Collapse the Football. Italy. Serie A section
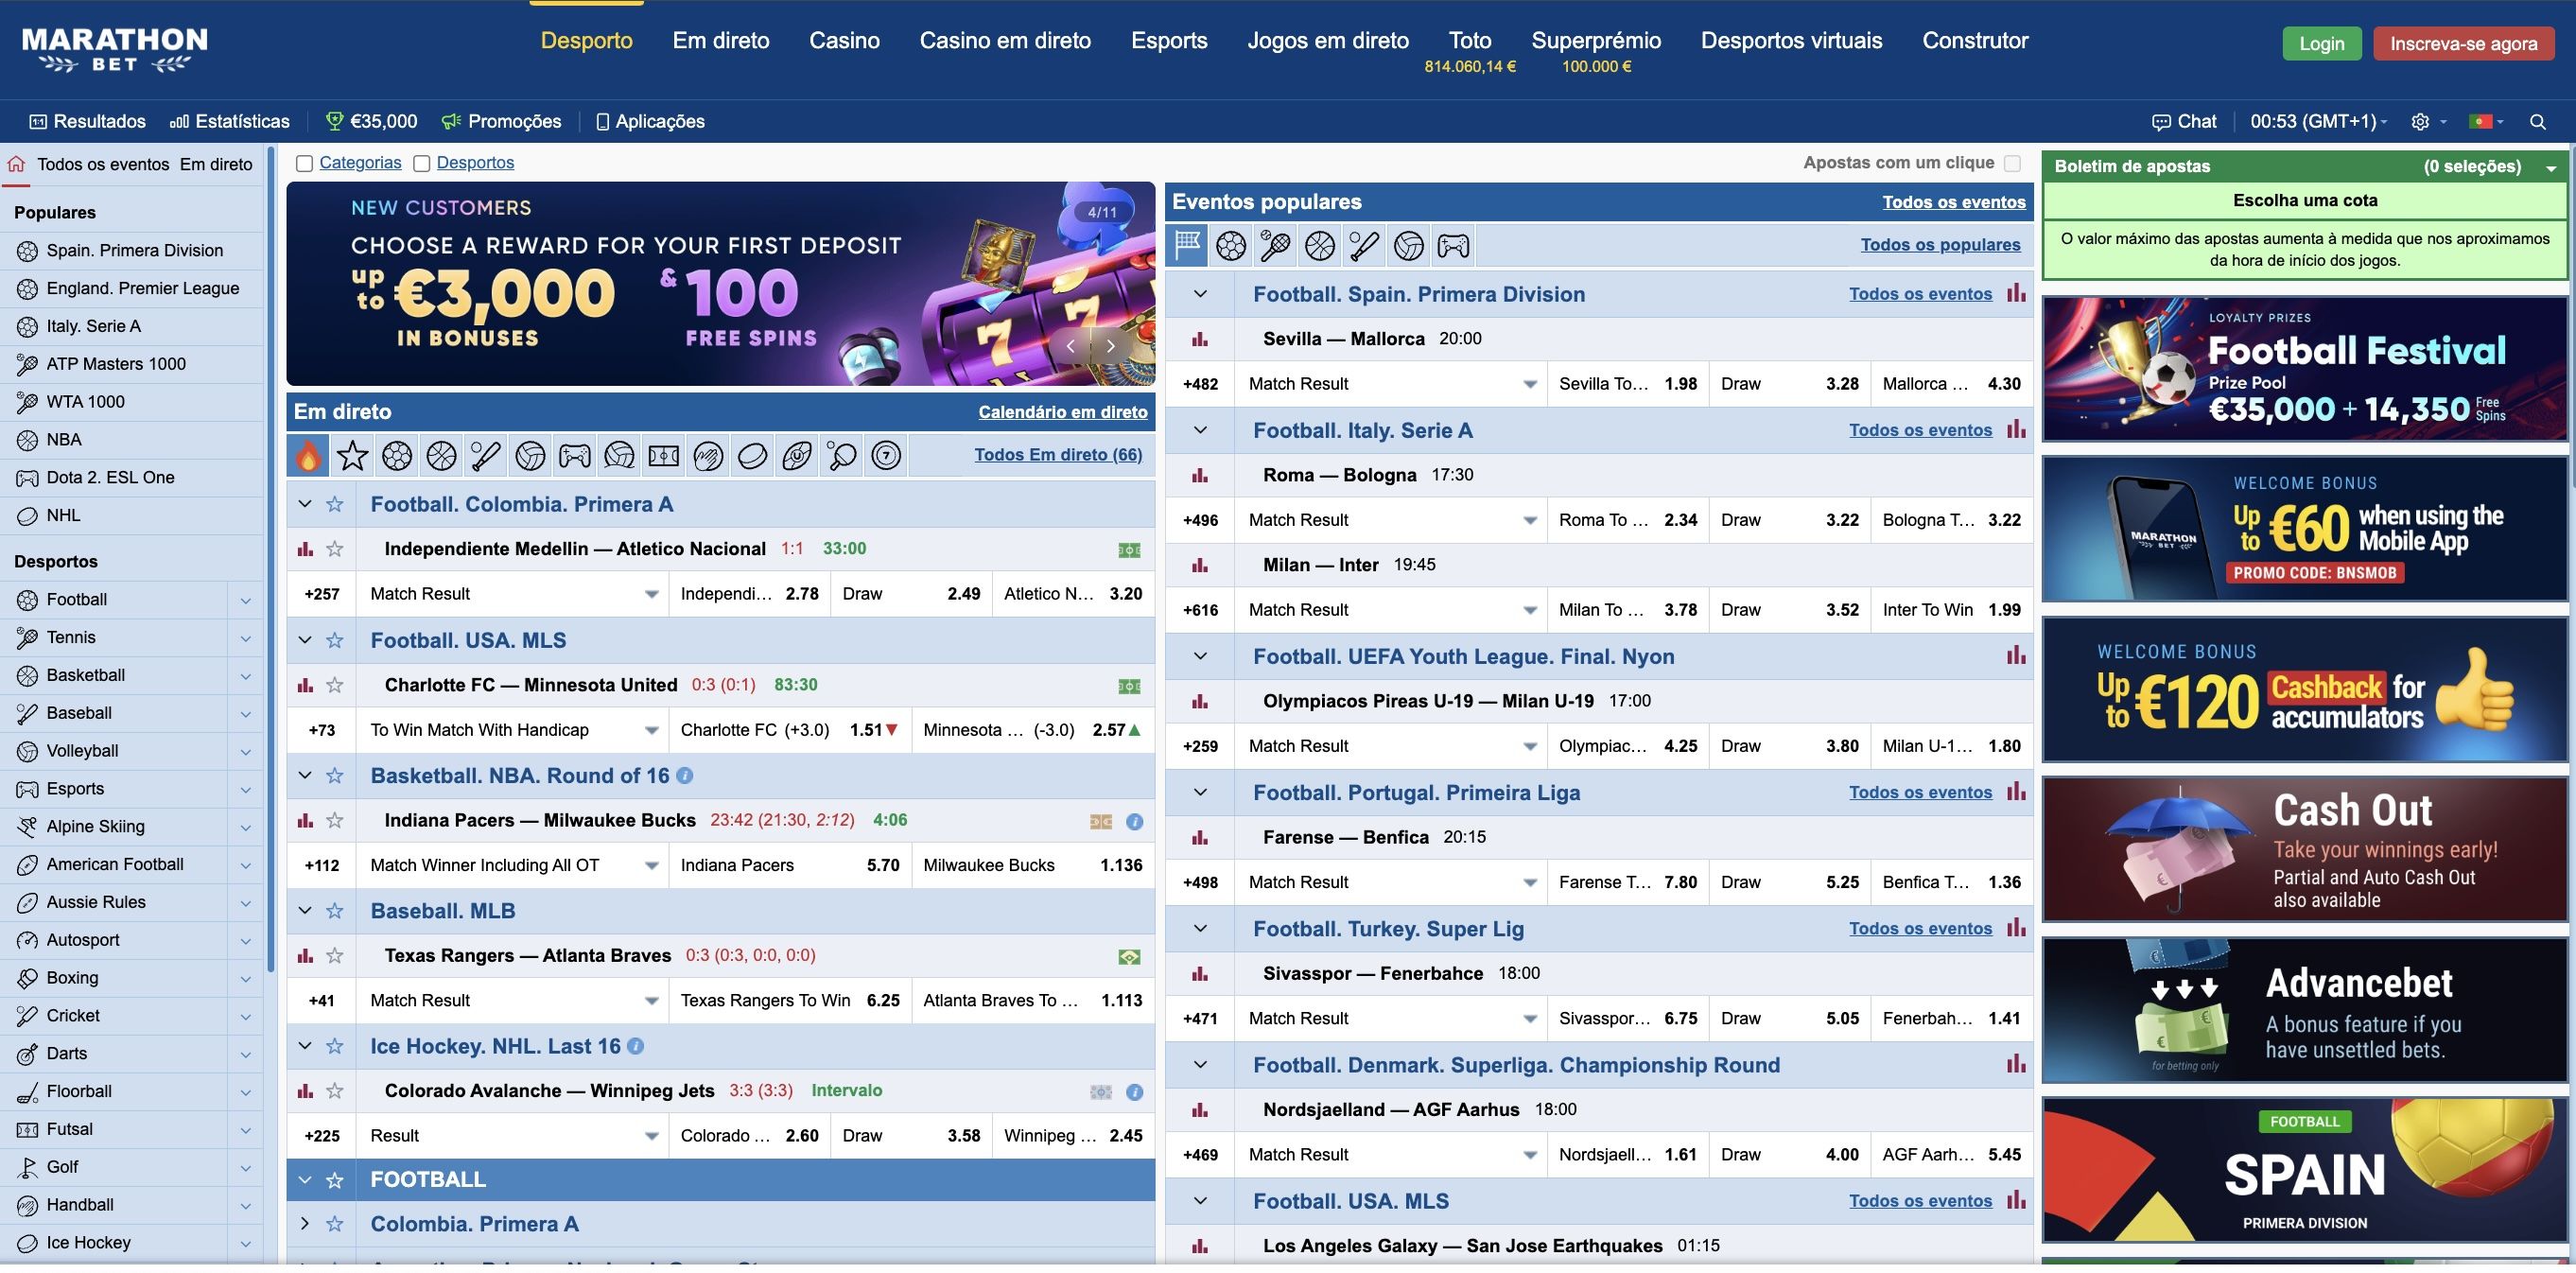The image size is (2576, 1273). [1200, 431]
